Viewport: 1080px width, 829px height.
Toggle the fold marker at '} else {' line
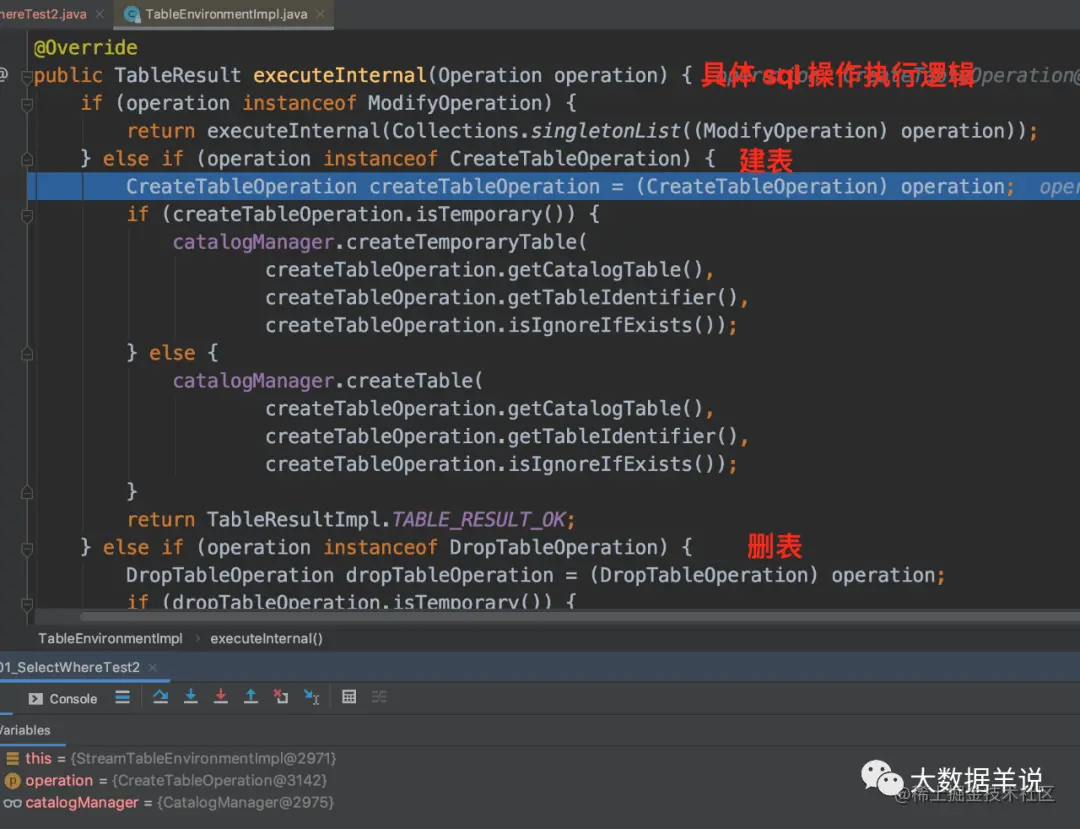[x=27, y=354]
